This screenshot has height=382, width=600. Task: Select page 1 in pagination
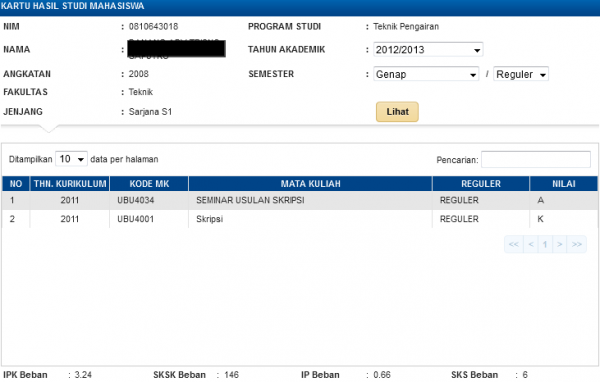pyautogui.click(x=545, y=244)
